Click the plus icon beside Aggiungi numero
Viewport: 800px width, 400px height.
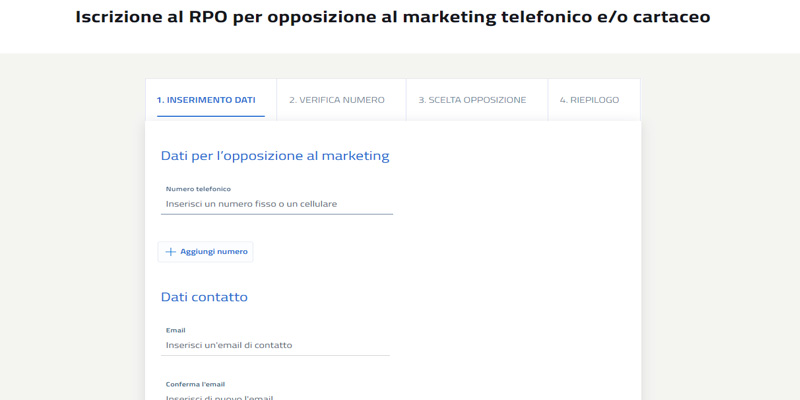(x=170, y=252)
